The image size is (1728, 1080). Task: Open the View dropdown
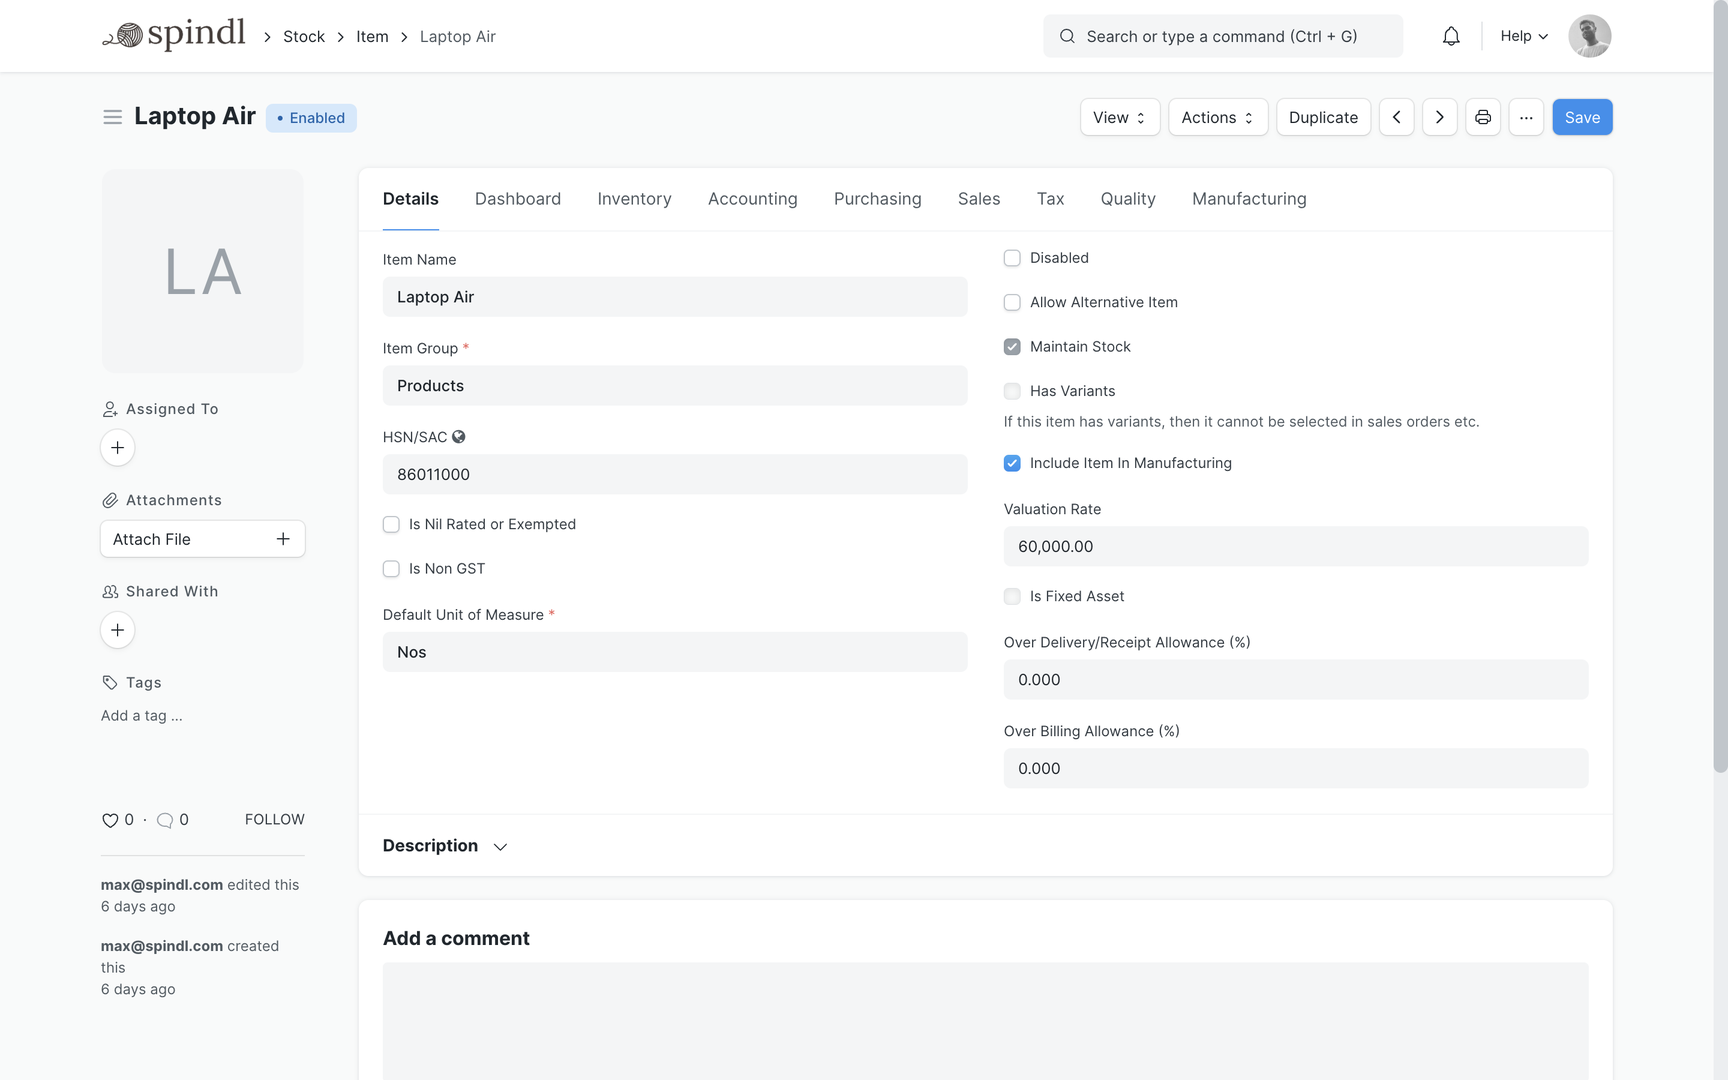point(1119,117)
